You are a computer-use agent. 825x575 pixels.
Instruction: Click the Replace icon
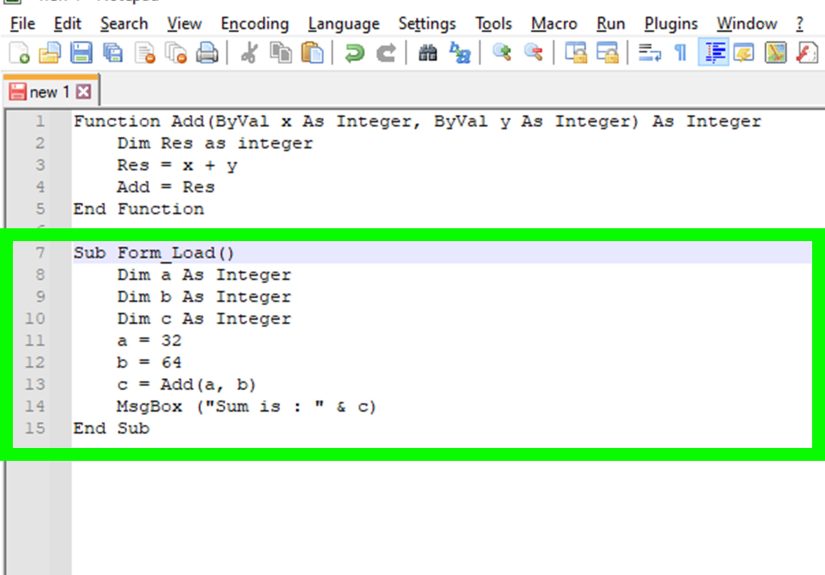460,53
